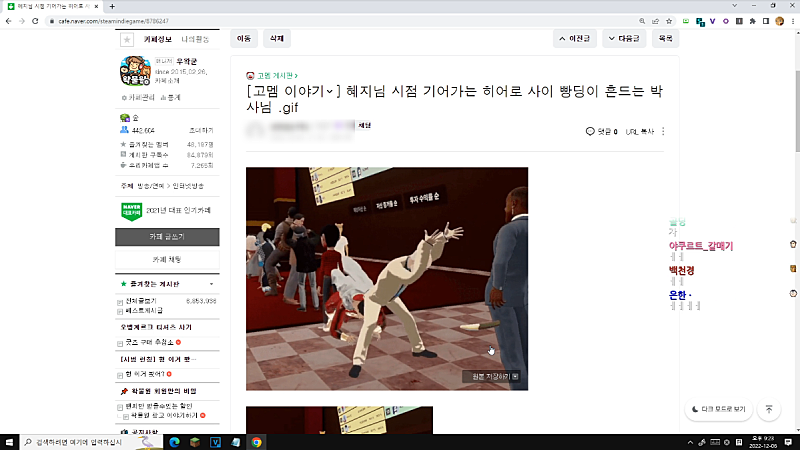The height and width of the screenshot is (450, 800).
Task: Click the active browser tab title
Action: tap(54, 6)
